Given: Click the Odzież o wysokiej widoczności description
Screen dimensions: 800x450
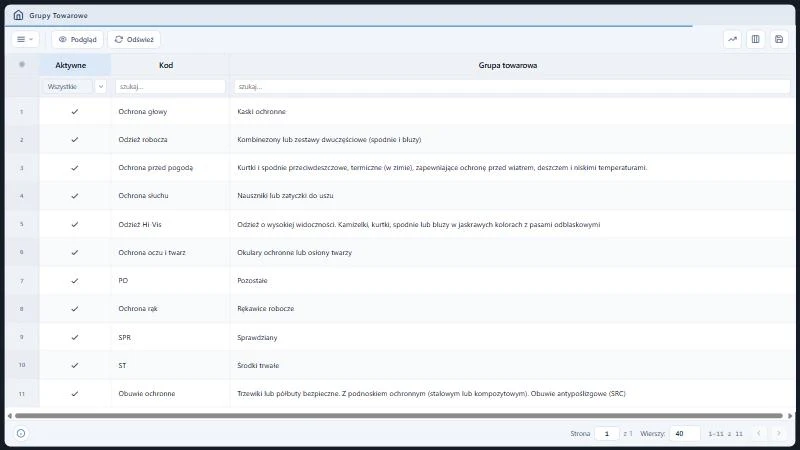Looking at the screenshot, I should click(418, 224).
